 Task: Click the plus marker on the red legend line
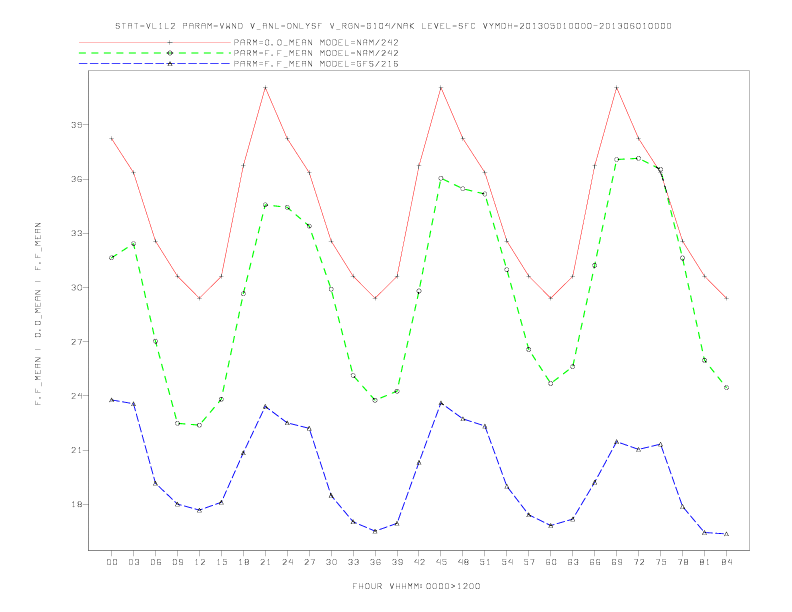(x=170, y=42)
